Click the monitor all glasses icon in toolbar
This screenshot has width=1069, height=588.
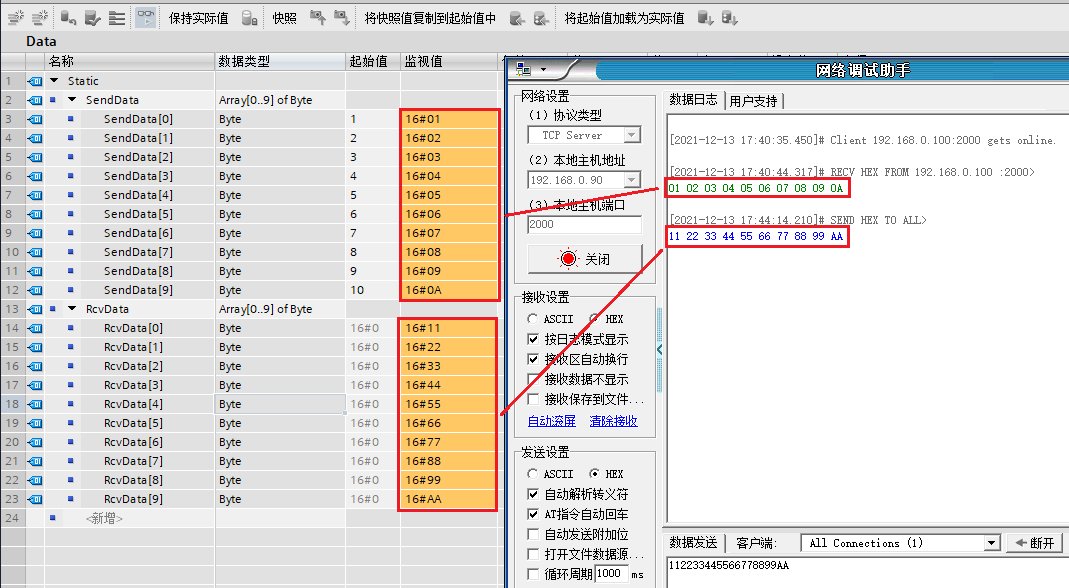[145, 18]
